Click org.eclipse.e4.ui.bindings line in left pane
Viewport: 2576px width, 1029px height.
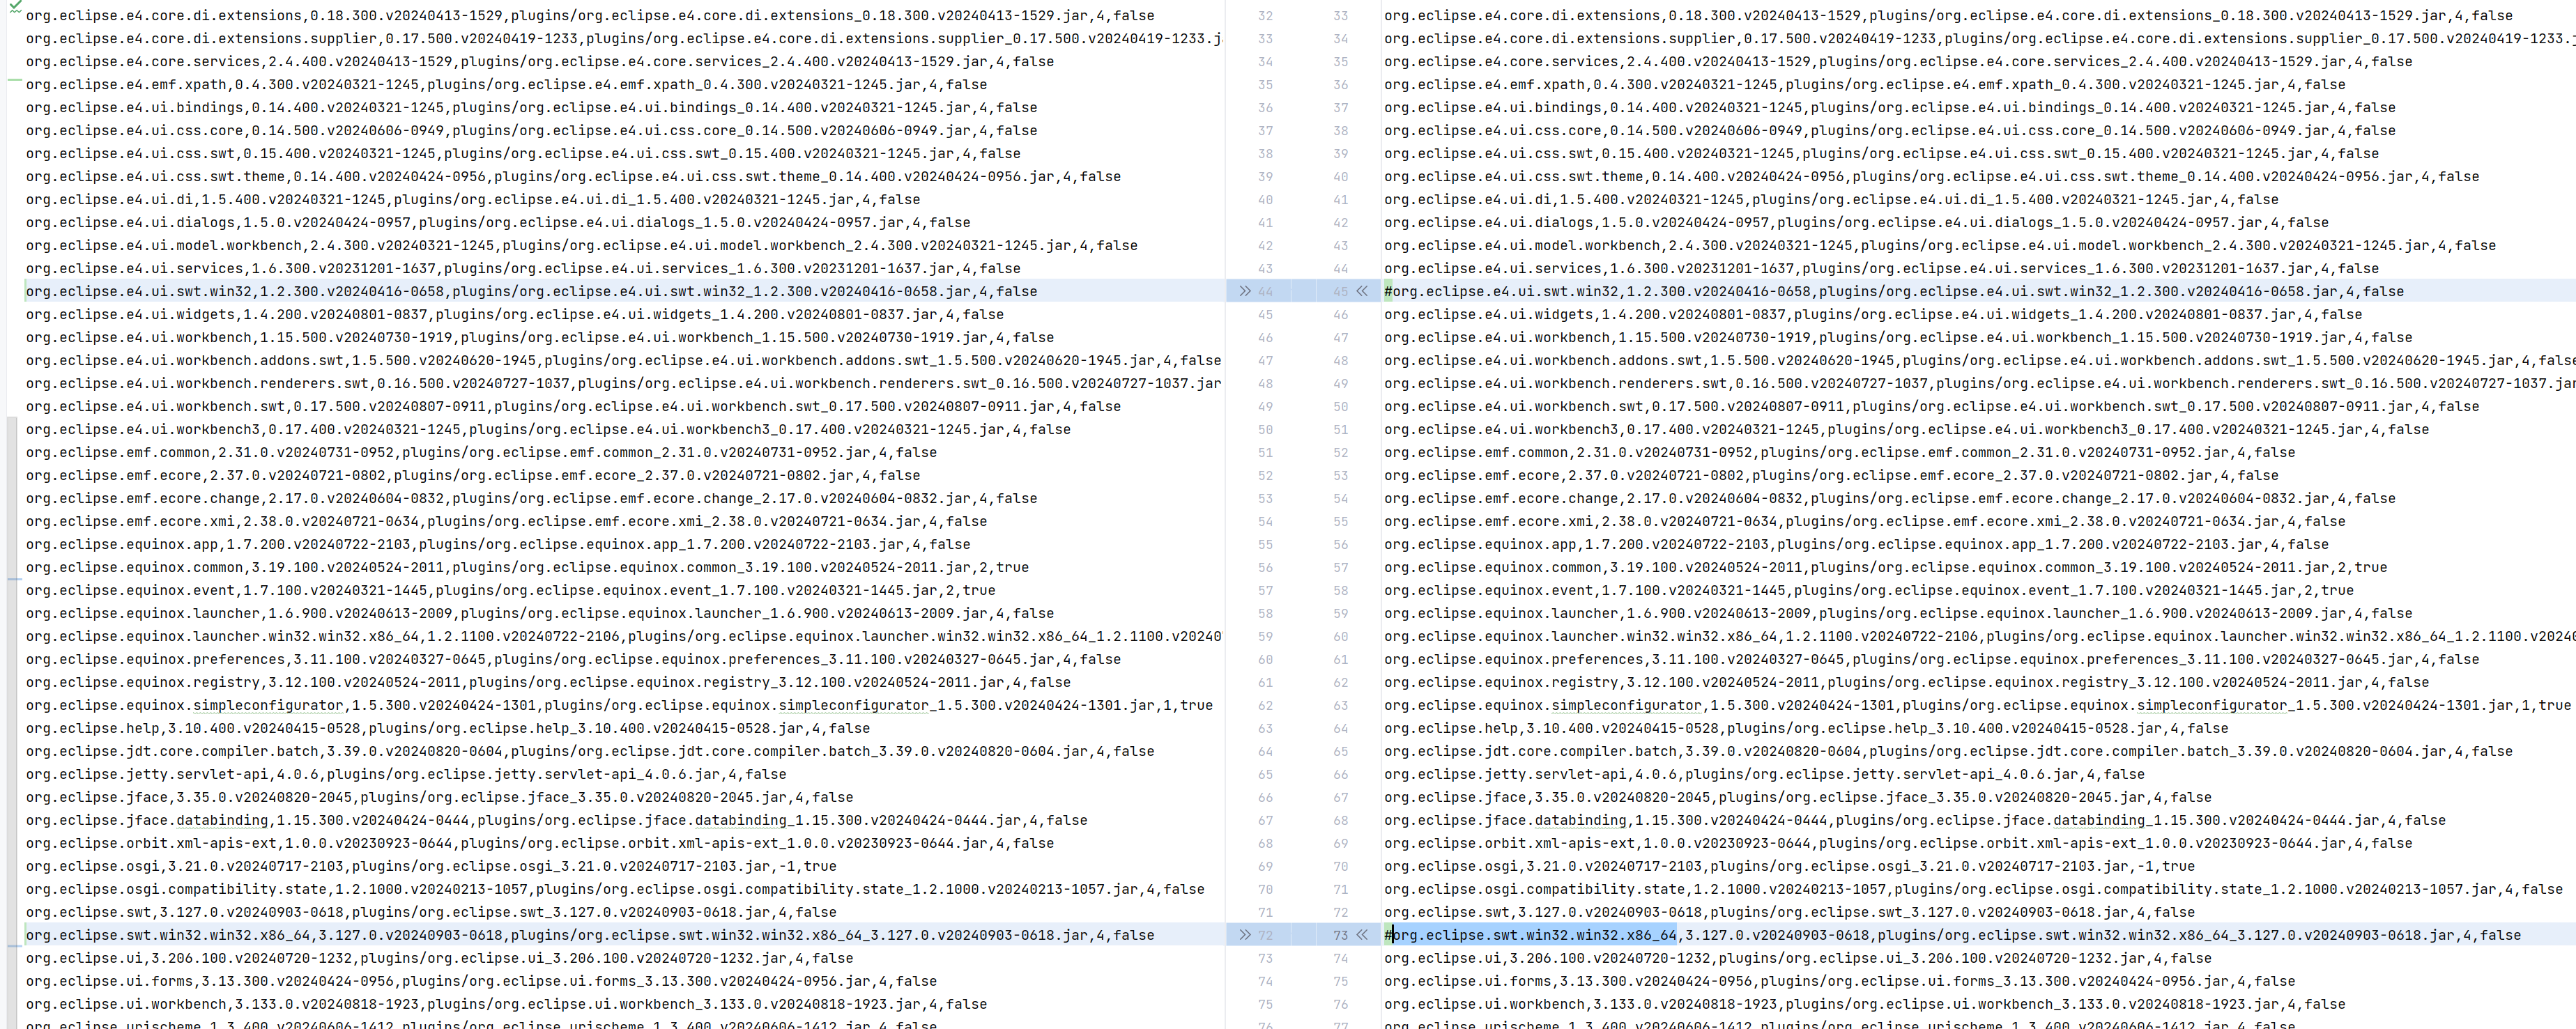tap(531, 107)
